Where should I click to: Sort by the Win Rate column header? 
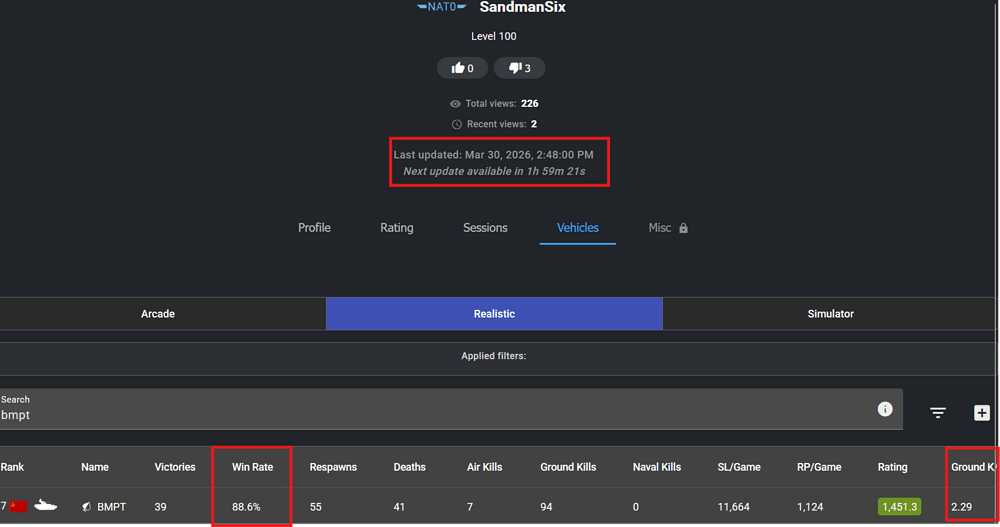click(x=252, y=467)
